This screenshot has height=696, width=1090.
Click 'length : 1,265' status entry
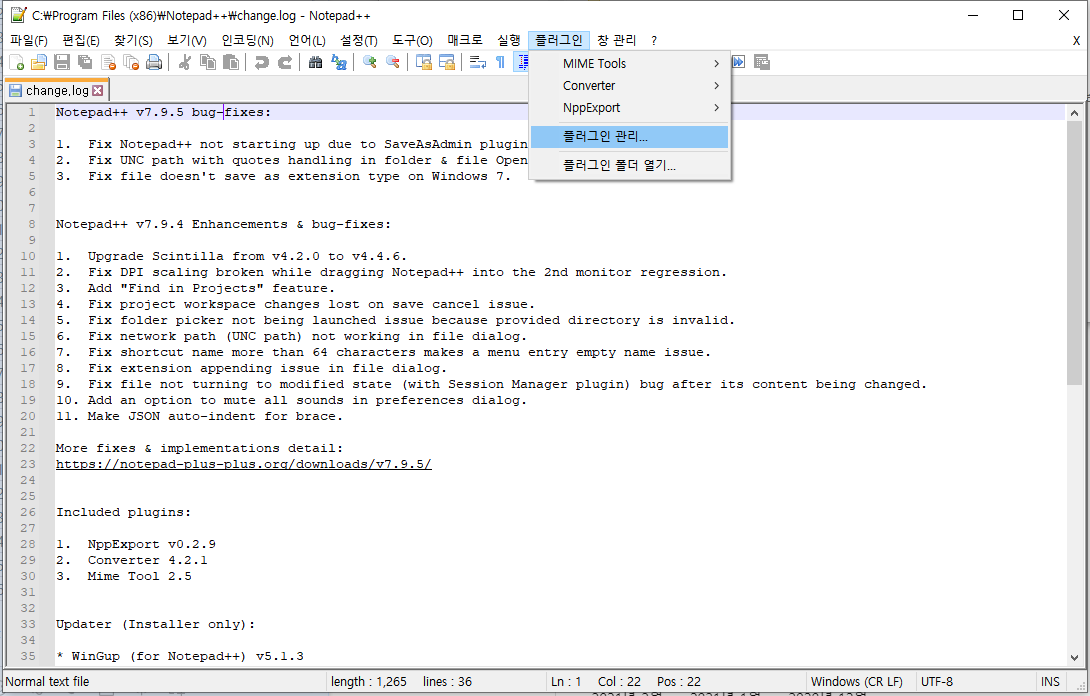[x=368, y=681]
